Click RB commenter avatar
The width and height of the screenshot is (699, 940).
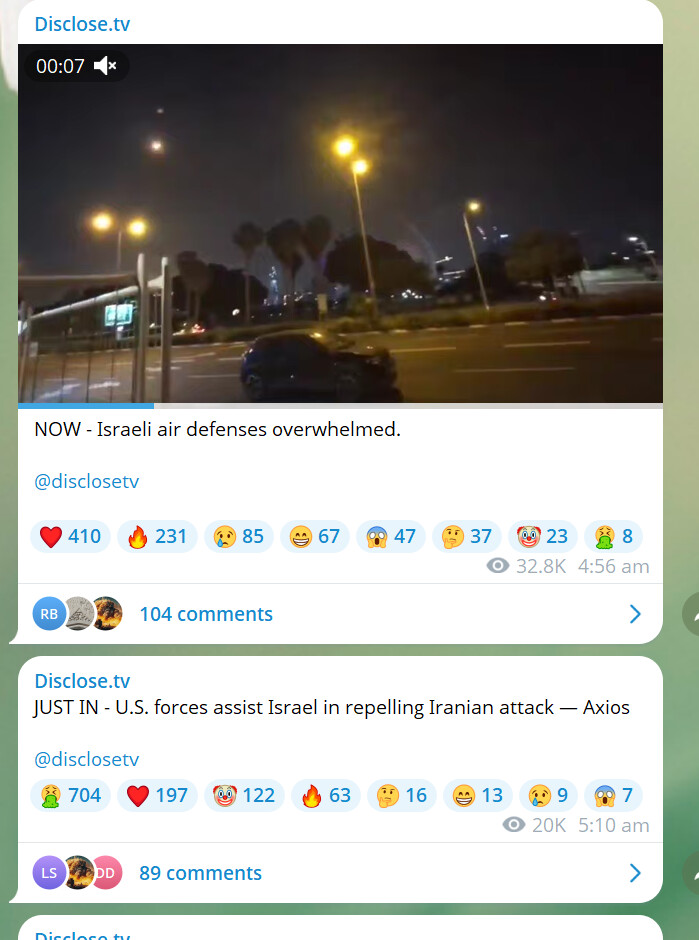coord(49,614)
